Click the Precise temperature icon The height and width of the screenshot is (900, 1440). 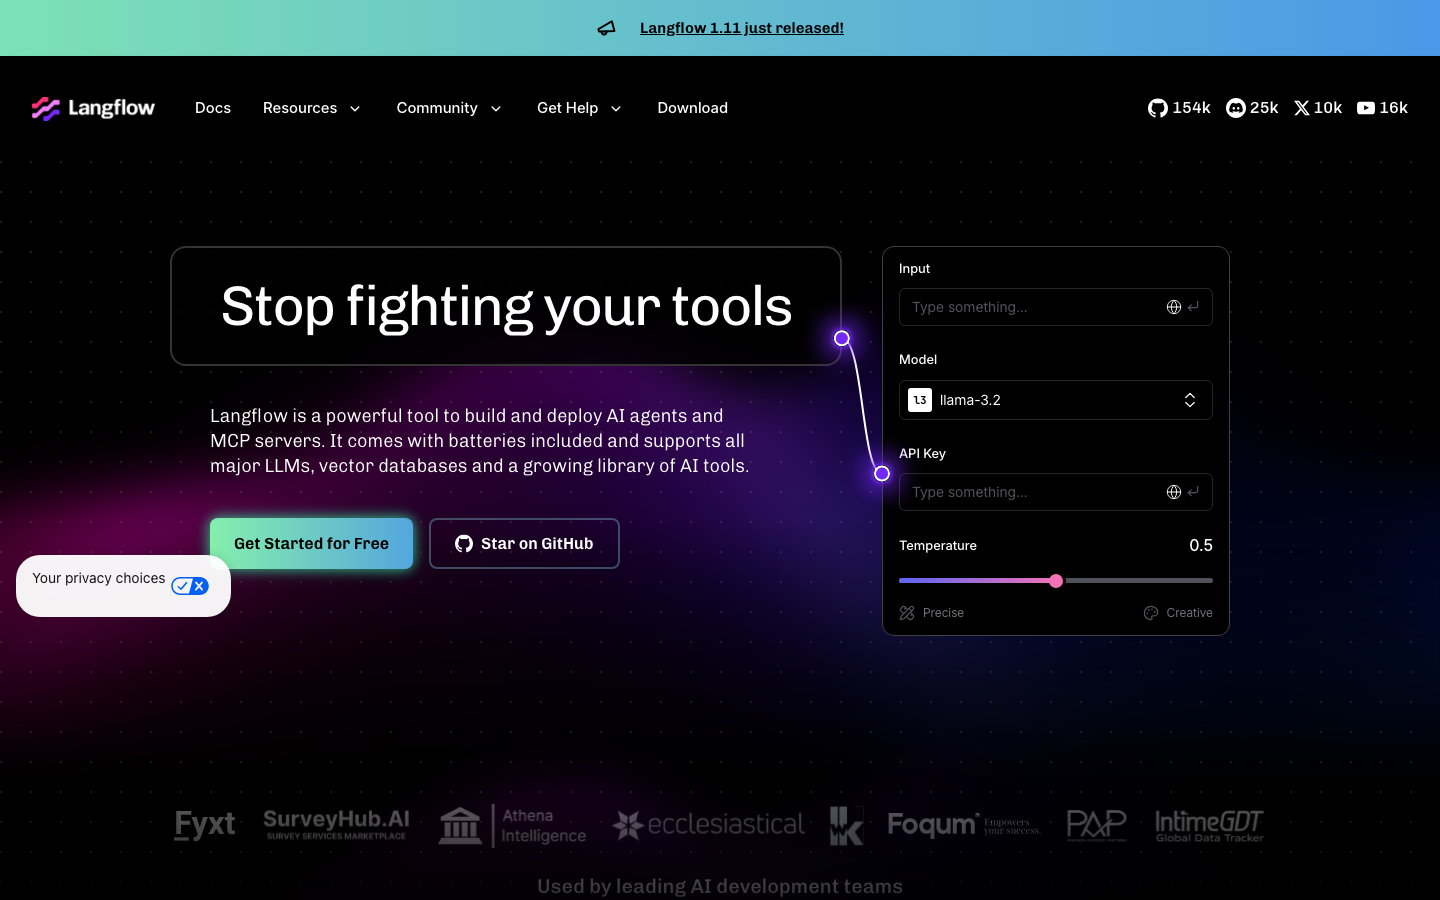(907, 613)
